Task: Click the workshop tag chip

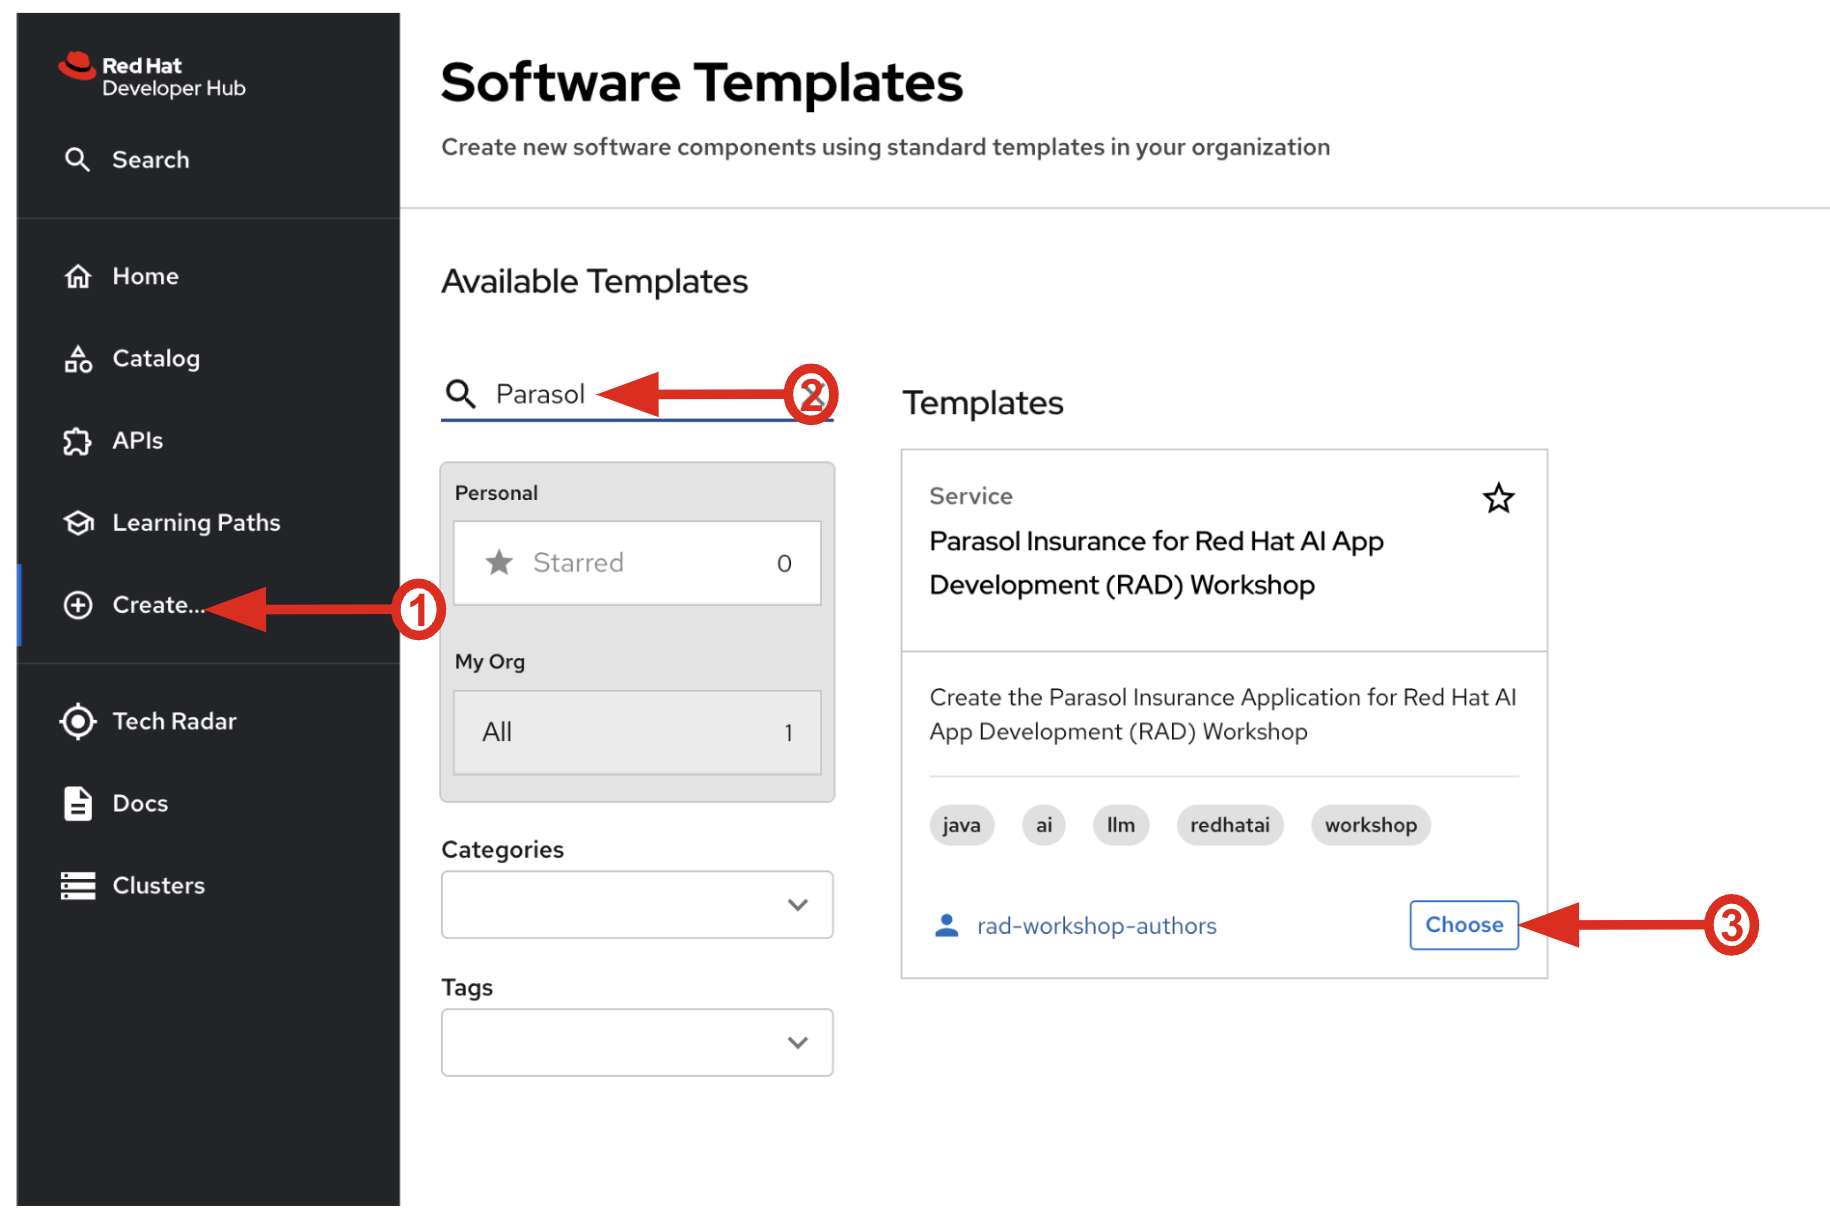Action: point(1370,825)
